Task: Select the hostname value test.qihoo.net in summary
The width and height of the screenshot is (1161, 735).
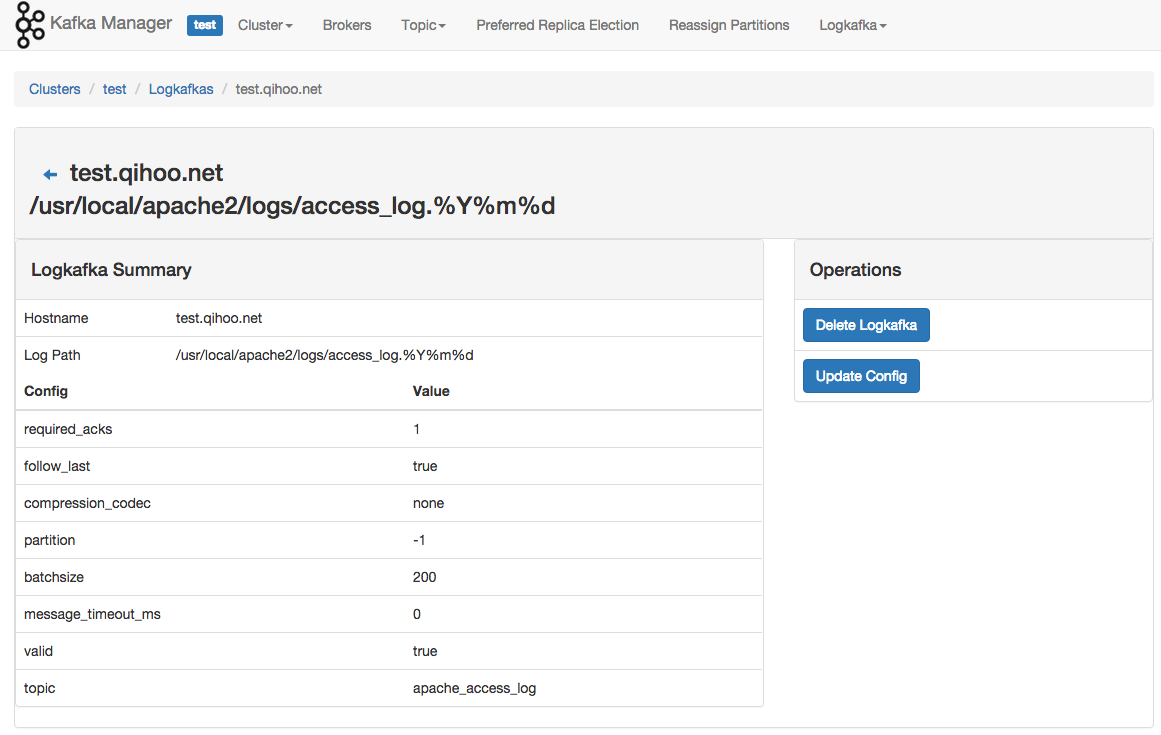Action: tap(219, 318)
